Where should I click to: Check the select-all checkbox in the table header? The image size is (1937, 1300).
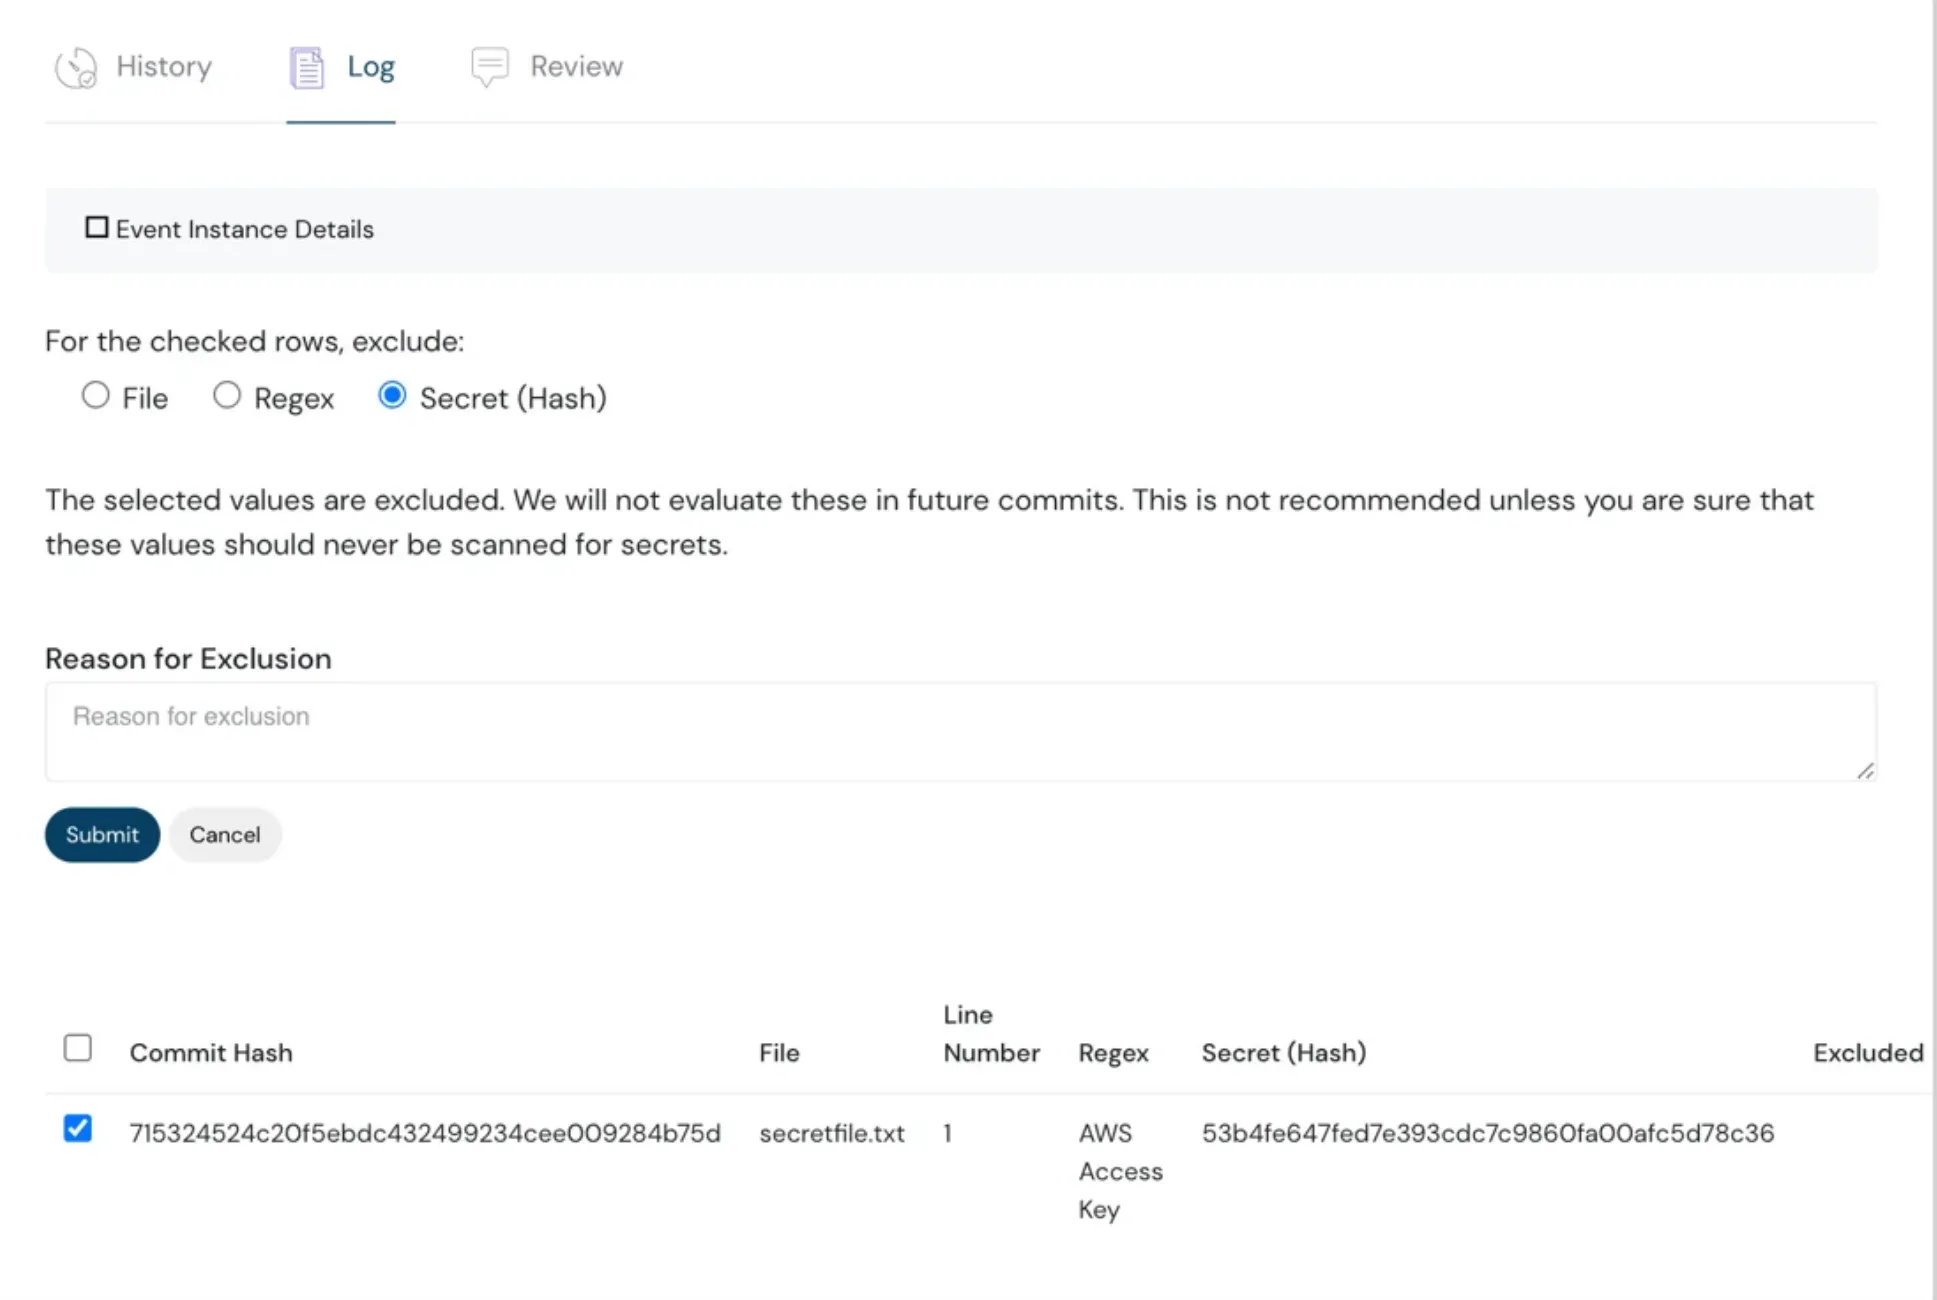78,1048
